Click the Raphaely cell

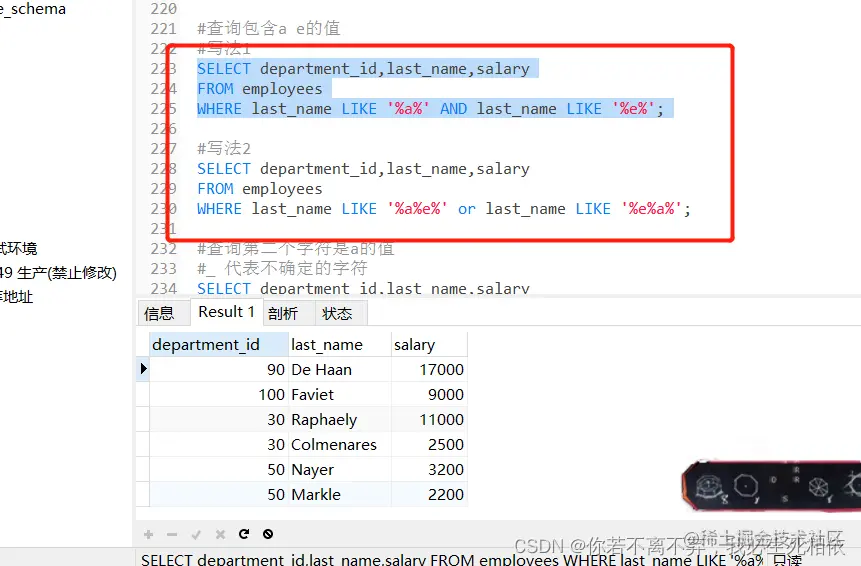339,419
